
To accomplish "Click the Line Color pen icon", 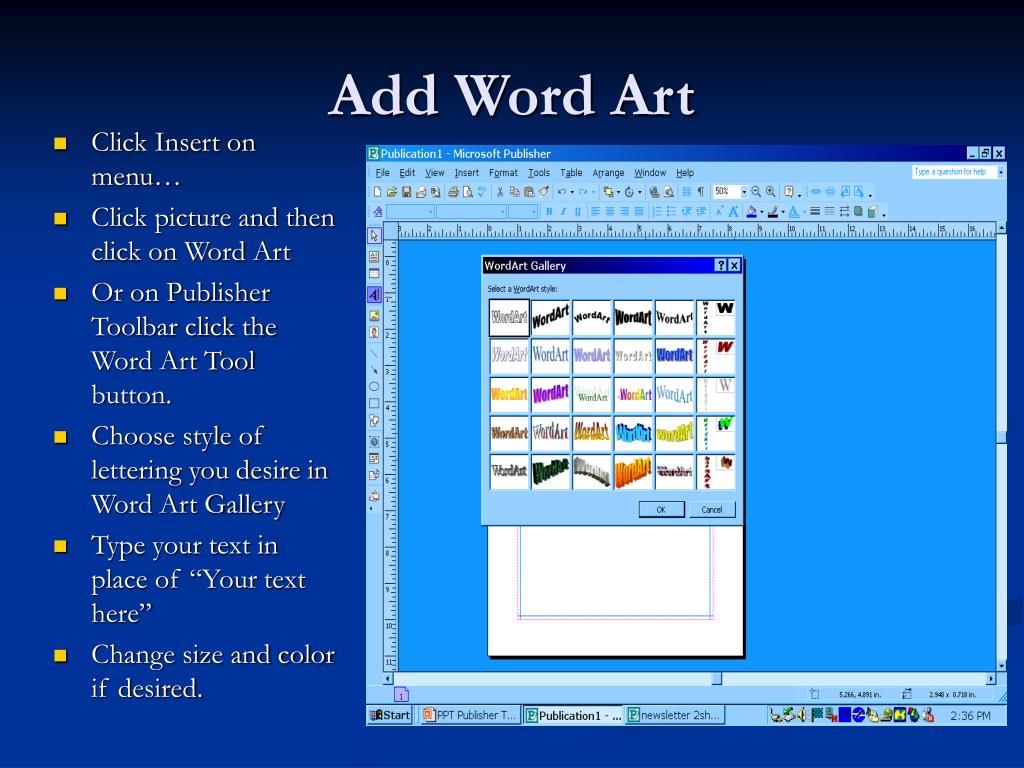I will click(x=773, y=212).
